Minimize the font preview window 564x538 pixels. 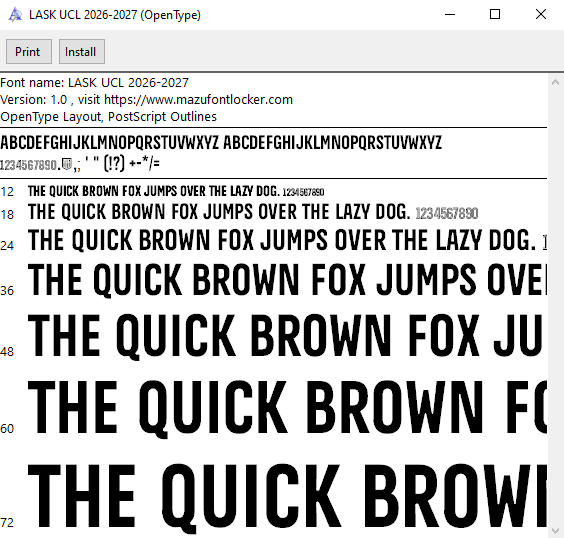point(450,14)
